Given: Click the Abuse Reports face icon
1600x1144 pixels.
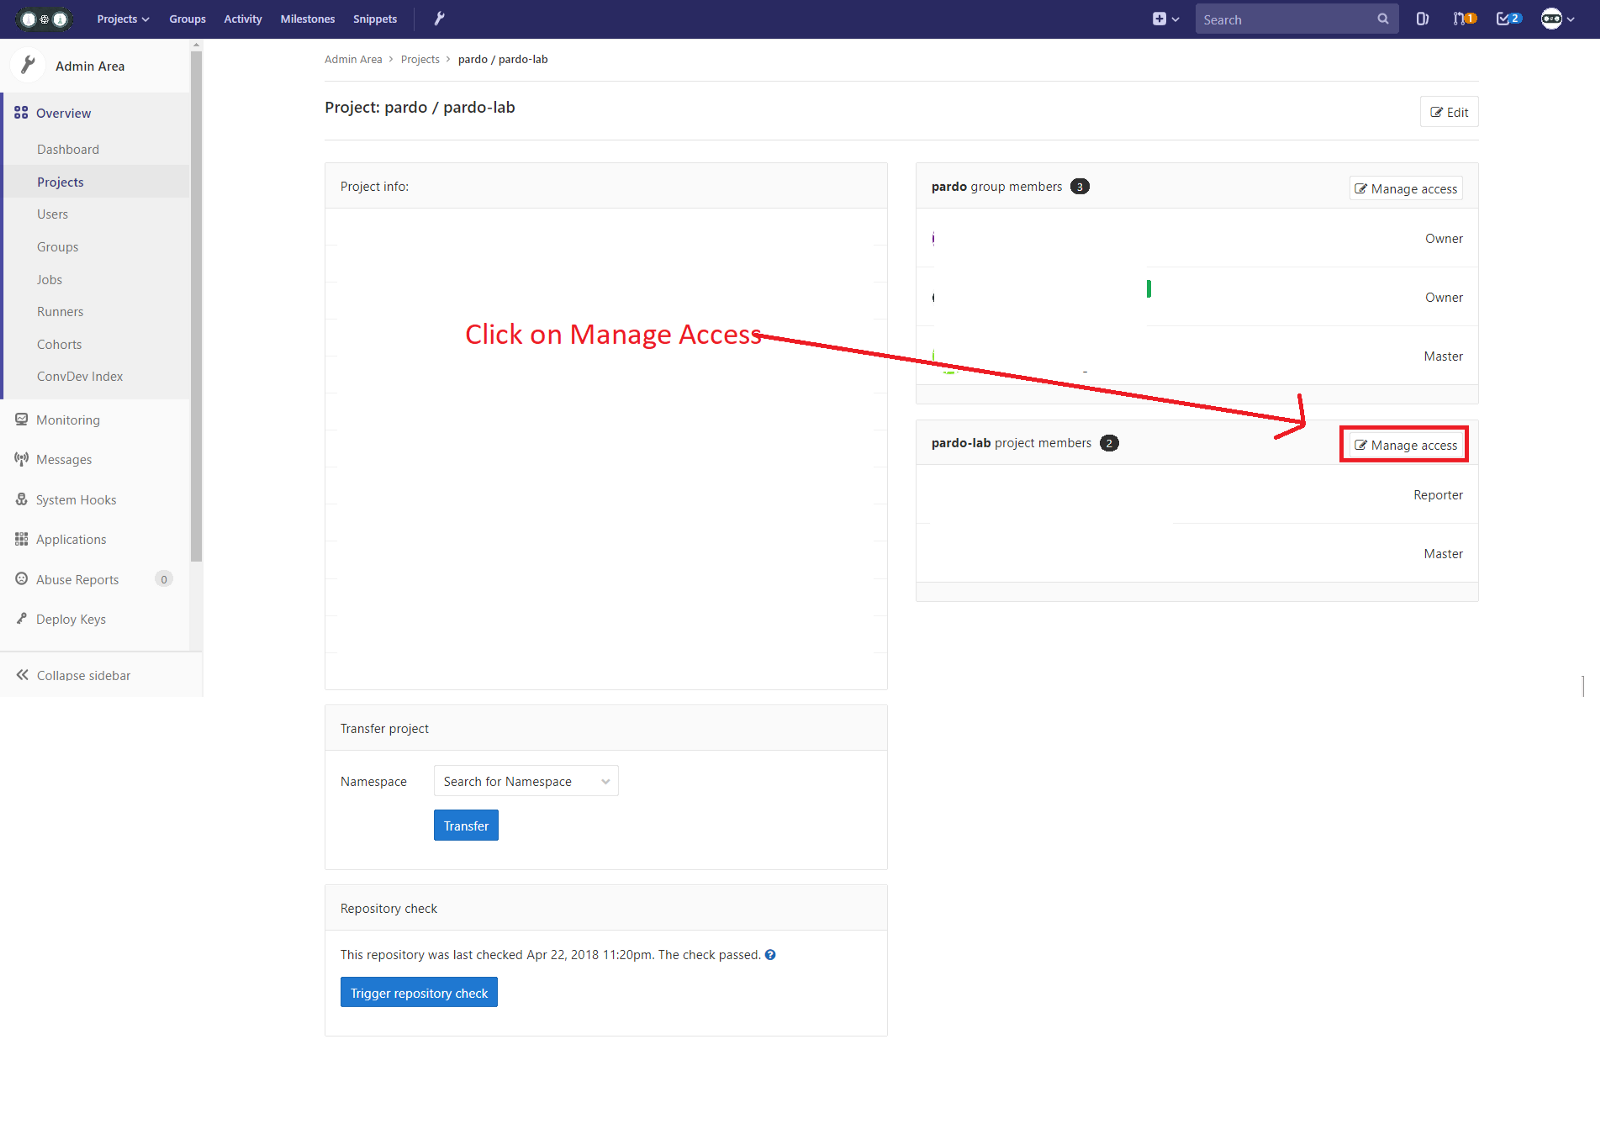Looking at the screenshot, I should pyautogui.click(x=21, y=579).
